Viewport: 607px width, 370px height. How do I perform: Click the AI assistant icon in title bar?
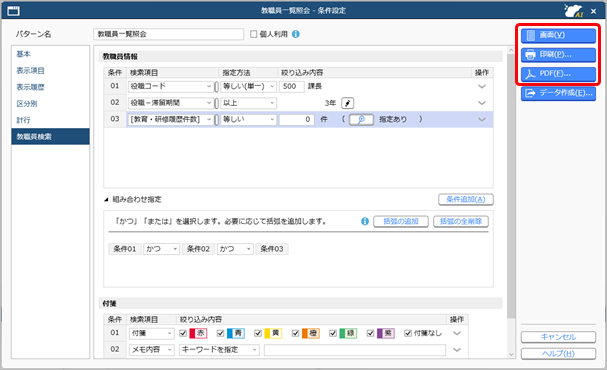[573, 10]
